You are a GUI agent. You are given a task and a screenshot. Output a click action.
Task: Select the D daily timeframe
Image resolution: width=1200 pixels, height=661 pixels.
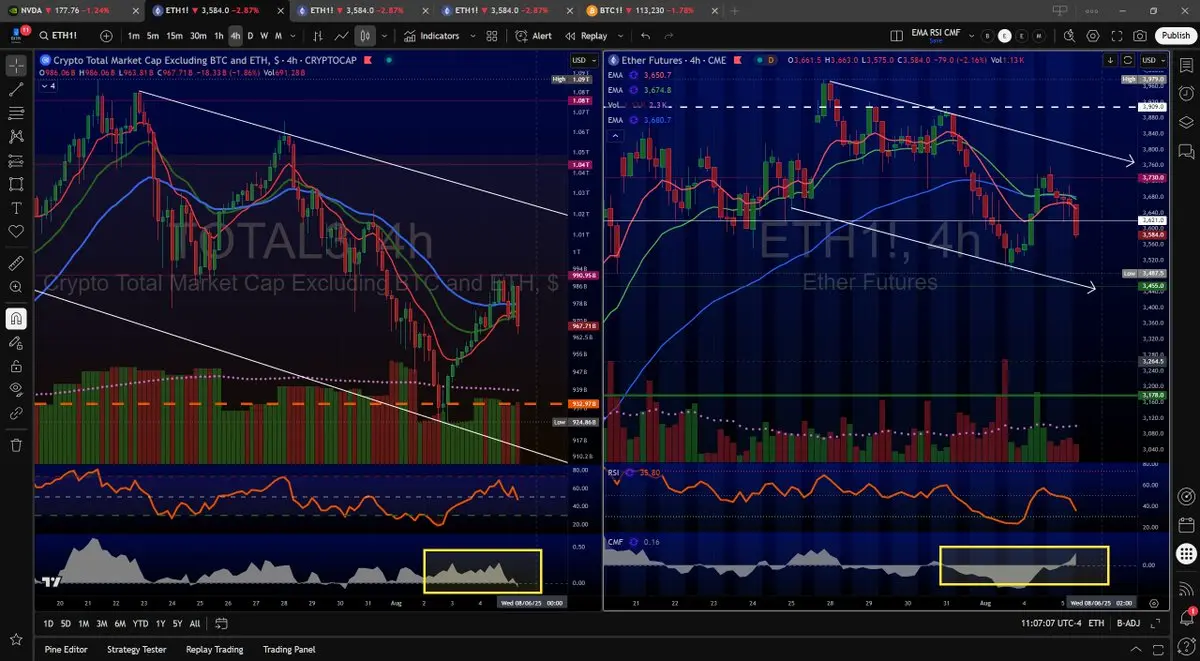pyautogui.click(x=250, y=36)
